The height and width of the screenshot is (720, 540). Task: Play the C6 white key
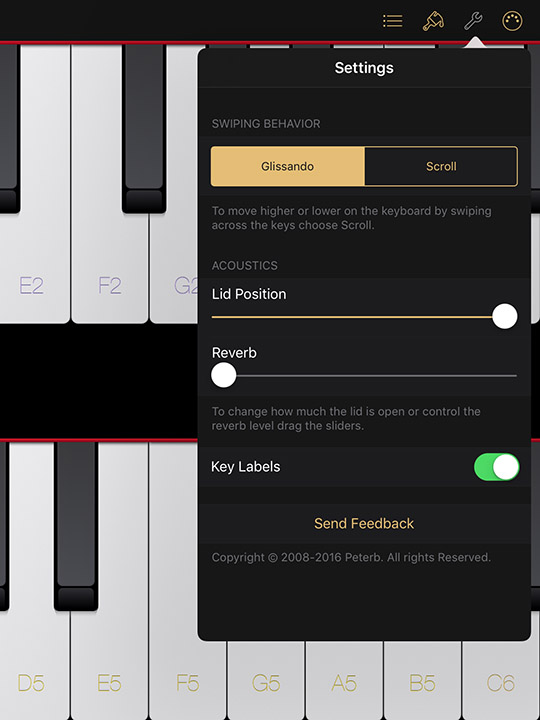(501, 682)
